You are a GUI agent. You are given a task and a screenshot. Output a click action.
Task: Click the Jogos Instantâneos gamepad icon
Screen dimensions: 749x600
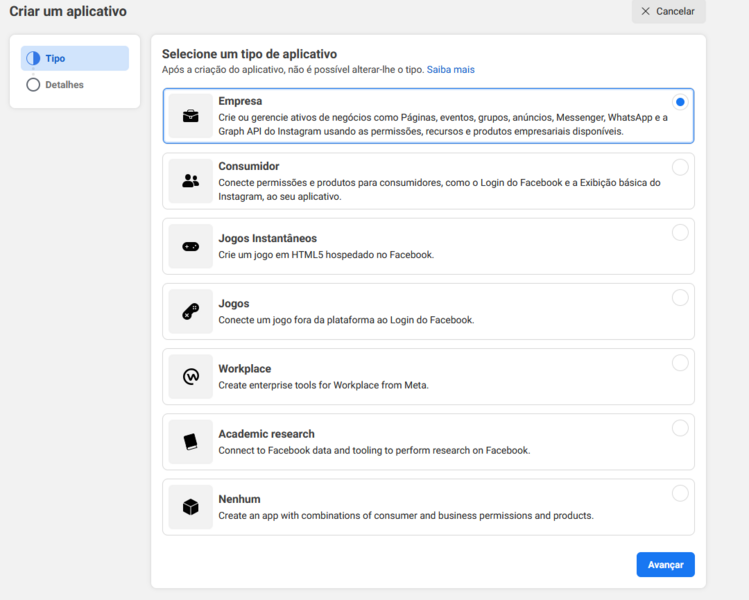pos(191,246)
